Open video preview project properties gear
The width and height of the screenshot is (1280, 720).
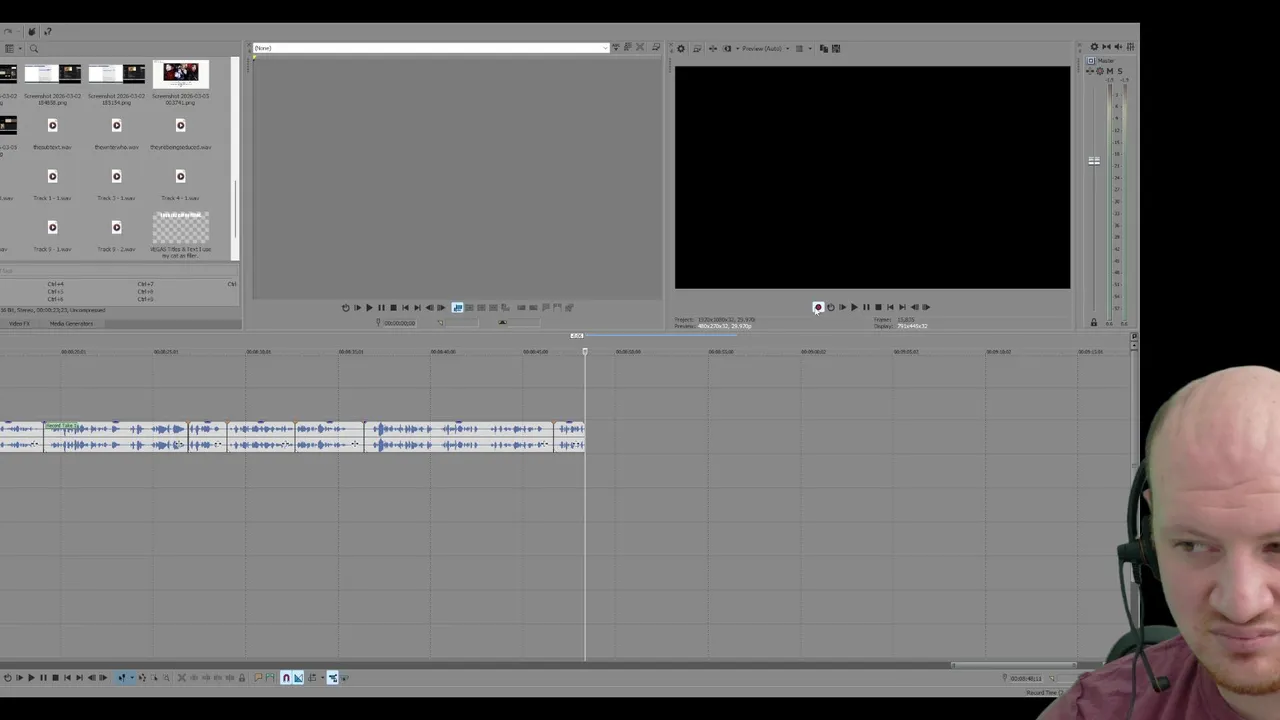681,48
